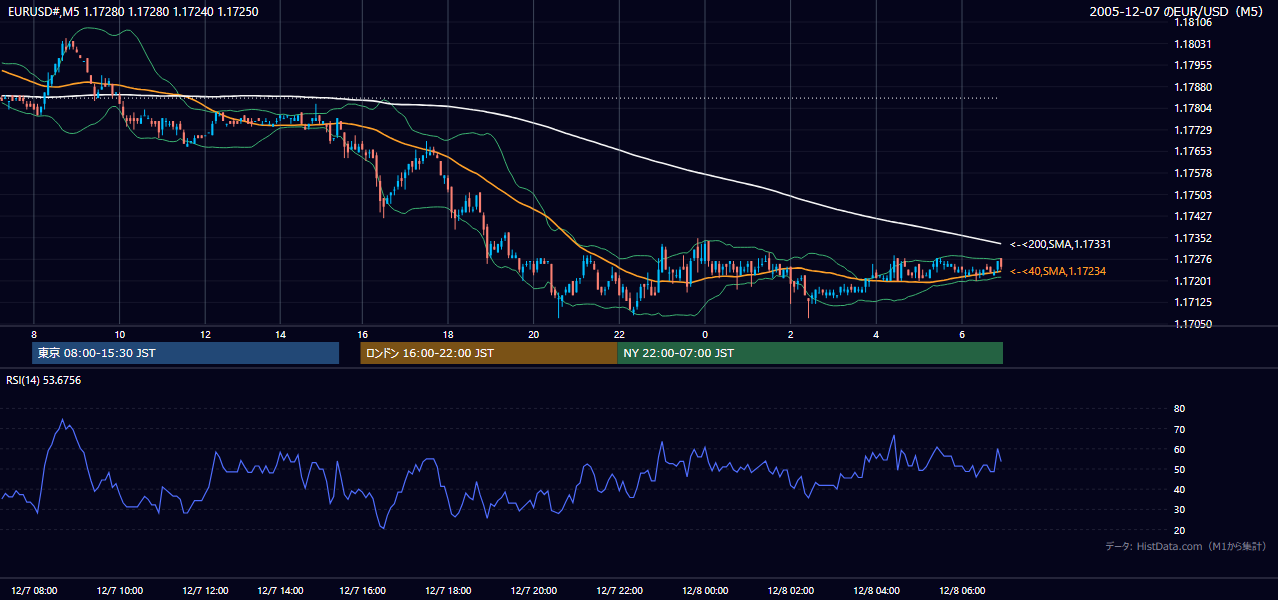
Task: Click the 12/8 04:00 date label
Action: (x=876, y=591)
